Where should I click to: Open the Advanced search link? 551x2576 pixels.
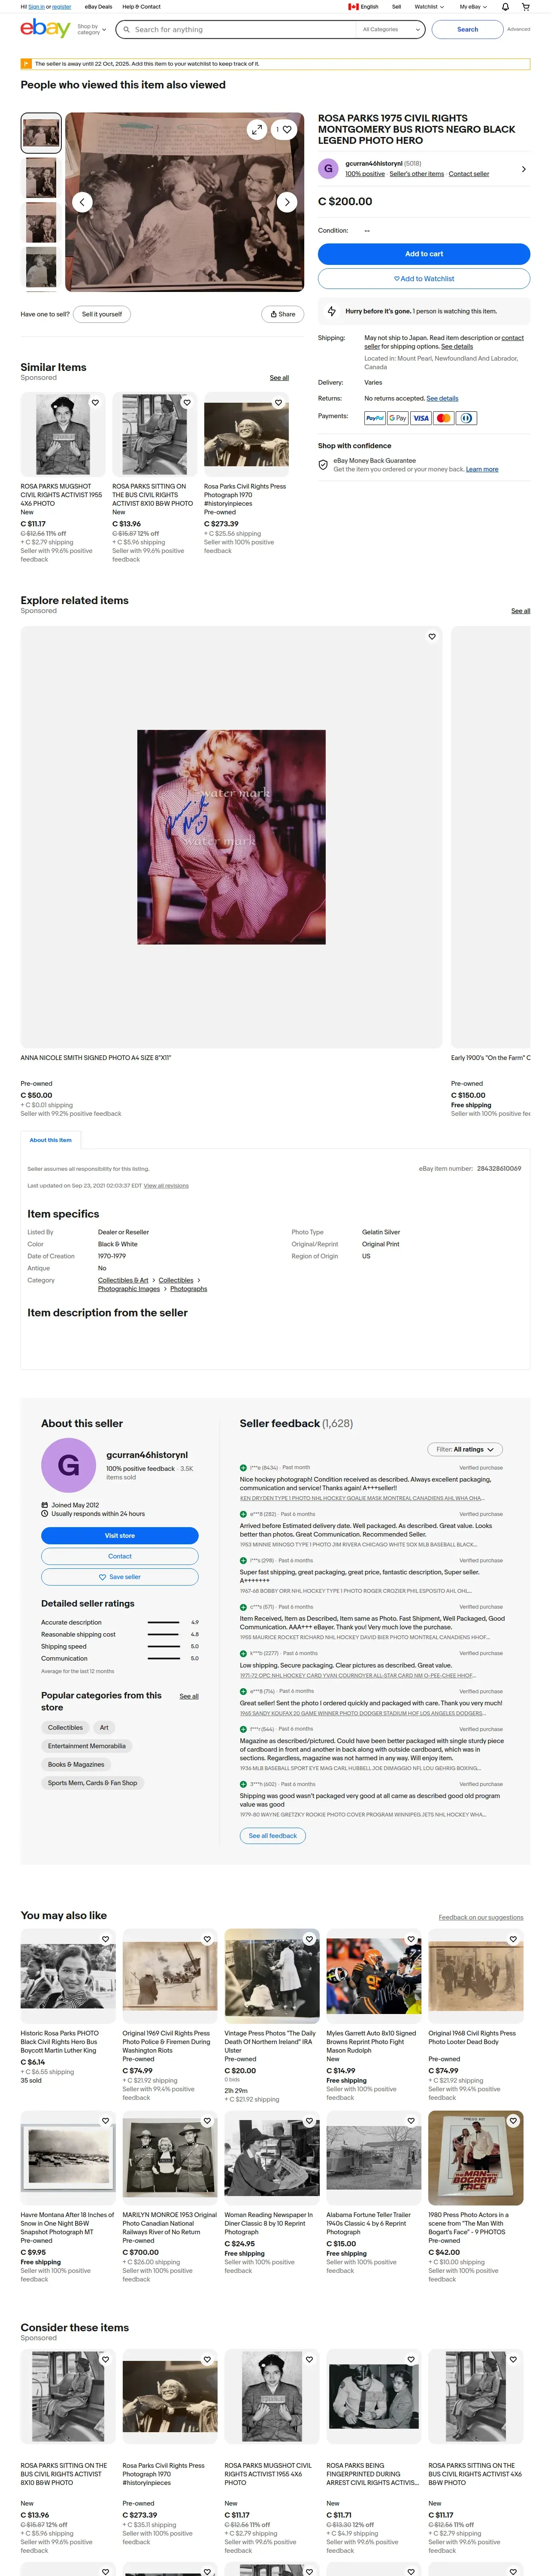pos(519,30)
